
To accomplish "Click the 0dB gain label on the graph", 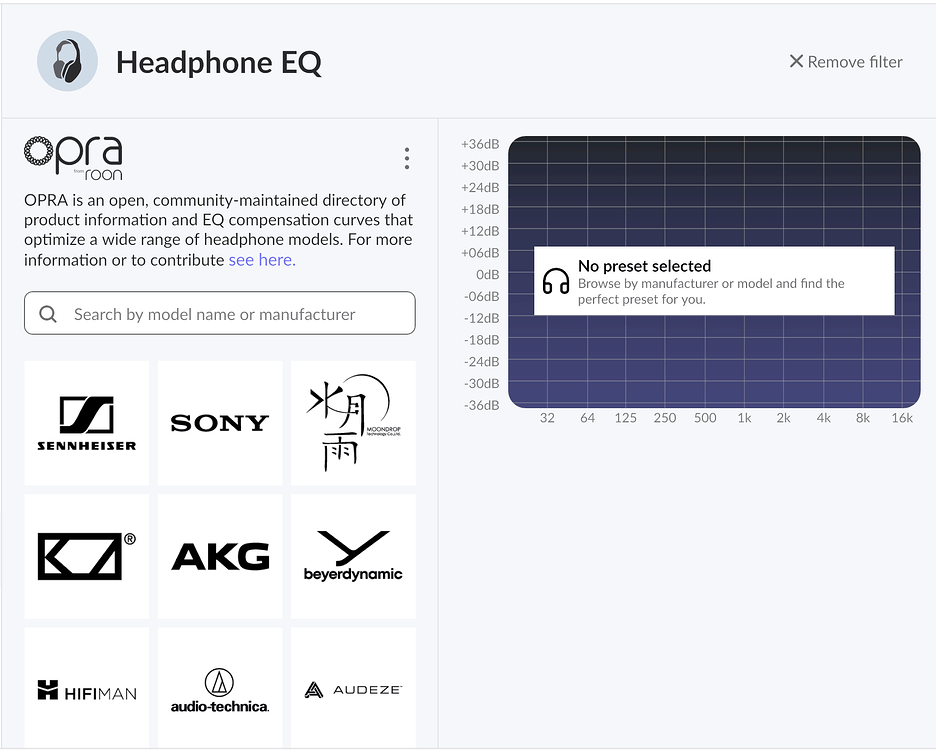I will 487,274.
